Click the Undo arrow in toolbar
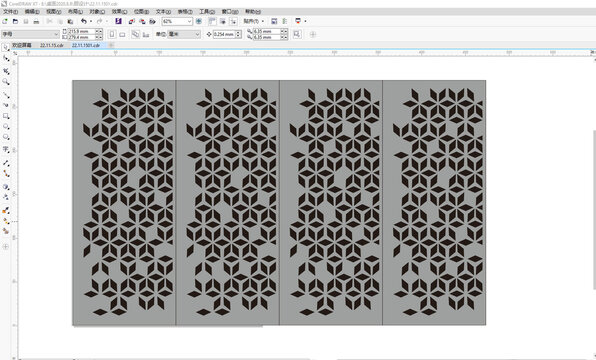This screenshot has width=596, height=360. pos(84,21)
